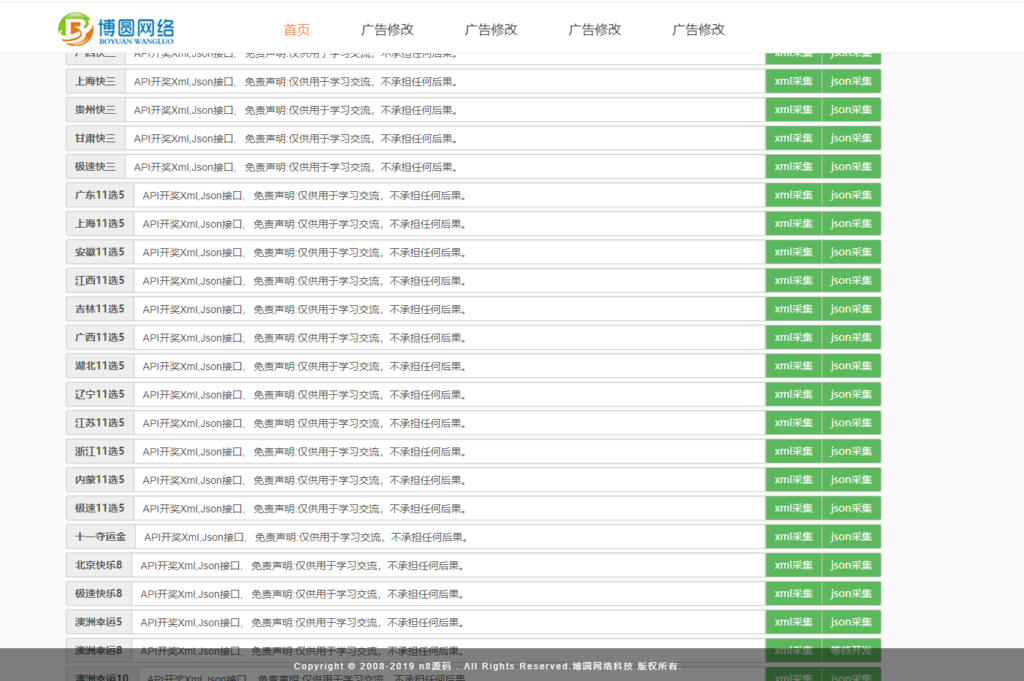Screen dimensions: 1024x681
Task: Hit json采集 for 湖北11选5
Action: coord(851,366)
